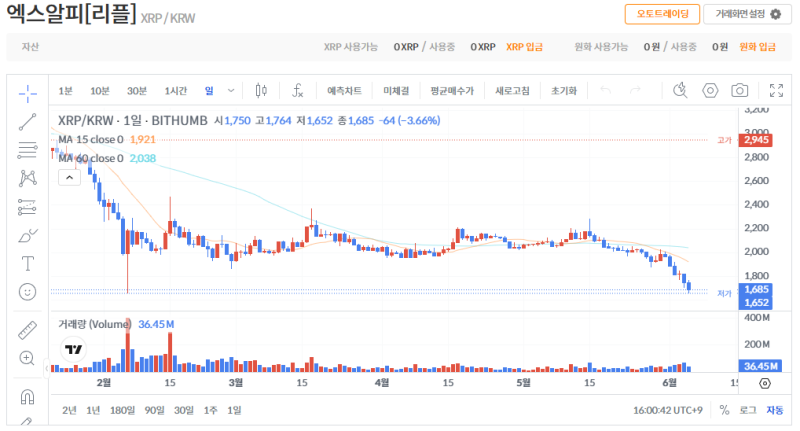
Task: Click the TradingView logo
Action: coord(74,349)
